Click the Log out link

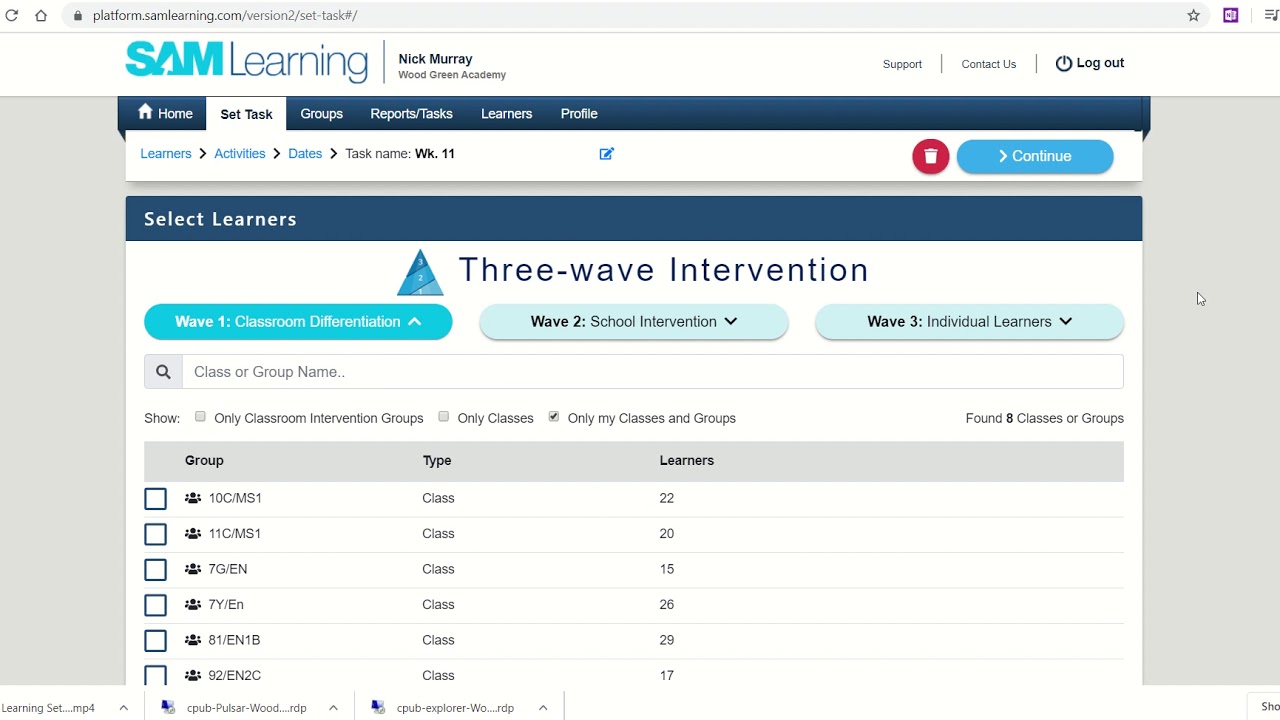[1090, 63]
